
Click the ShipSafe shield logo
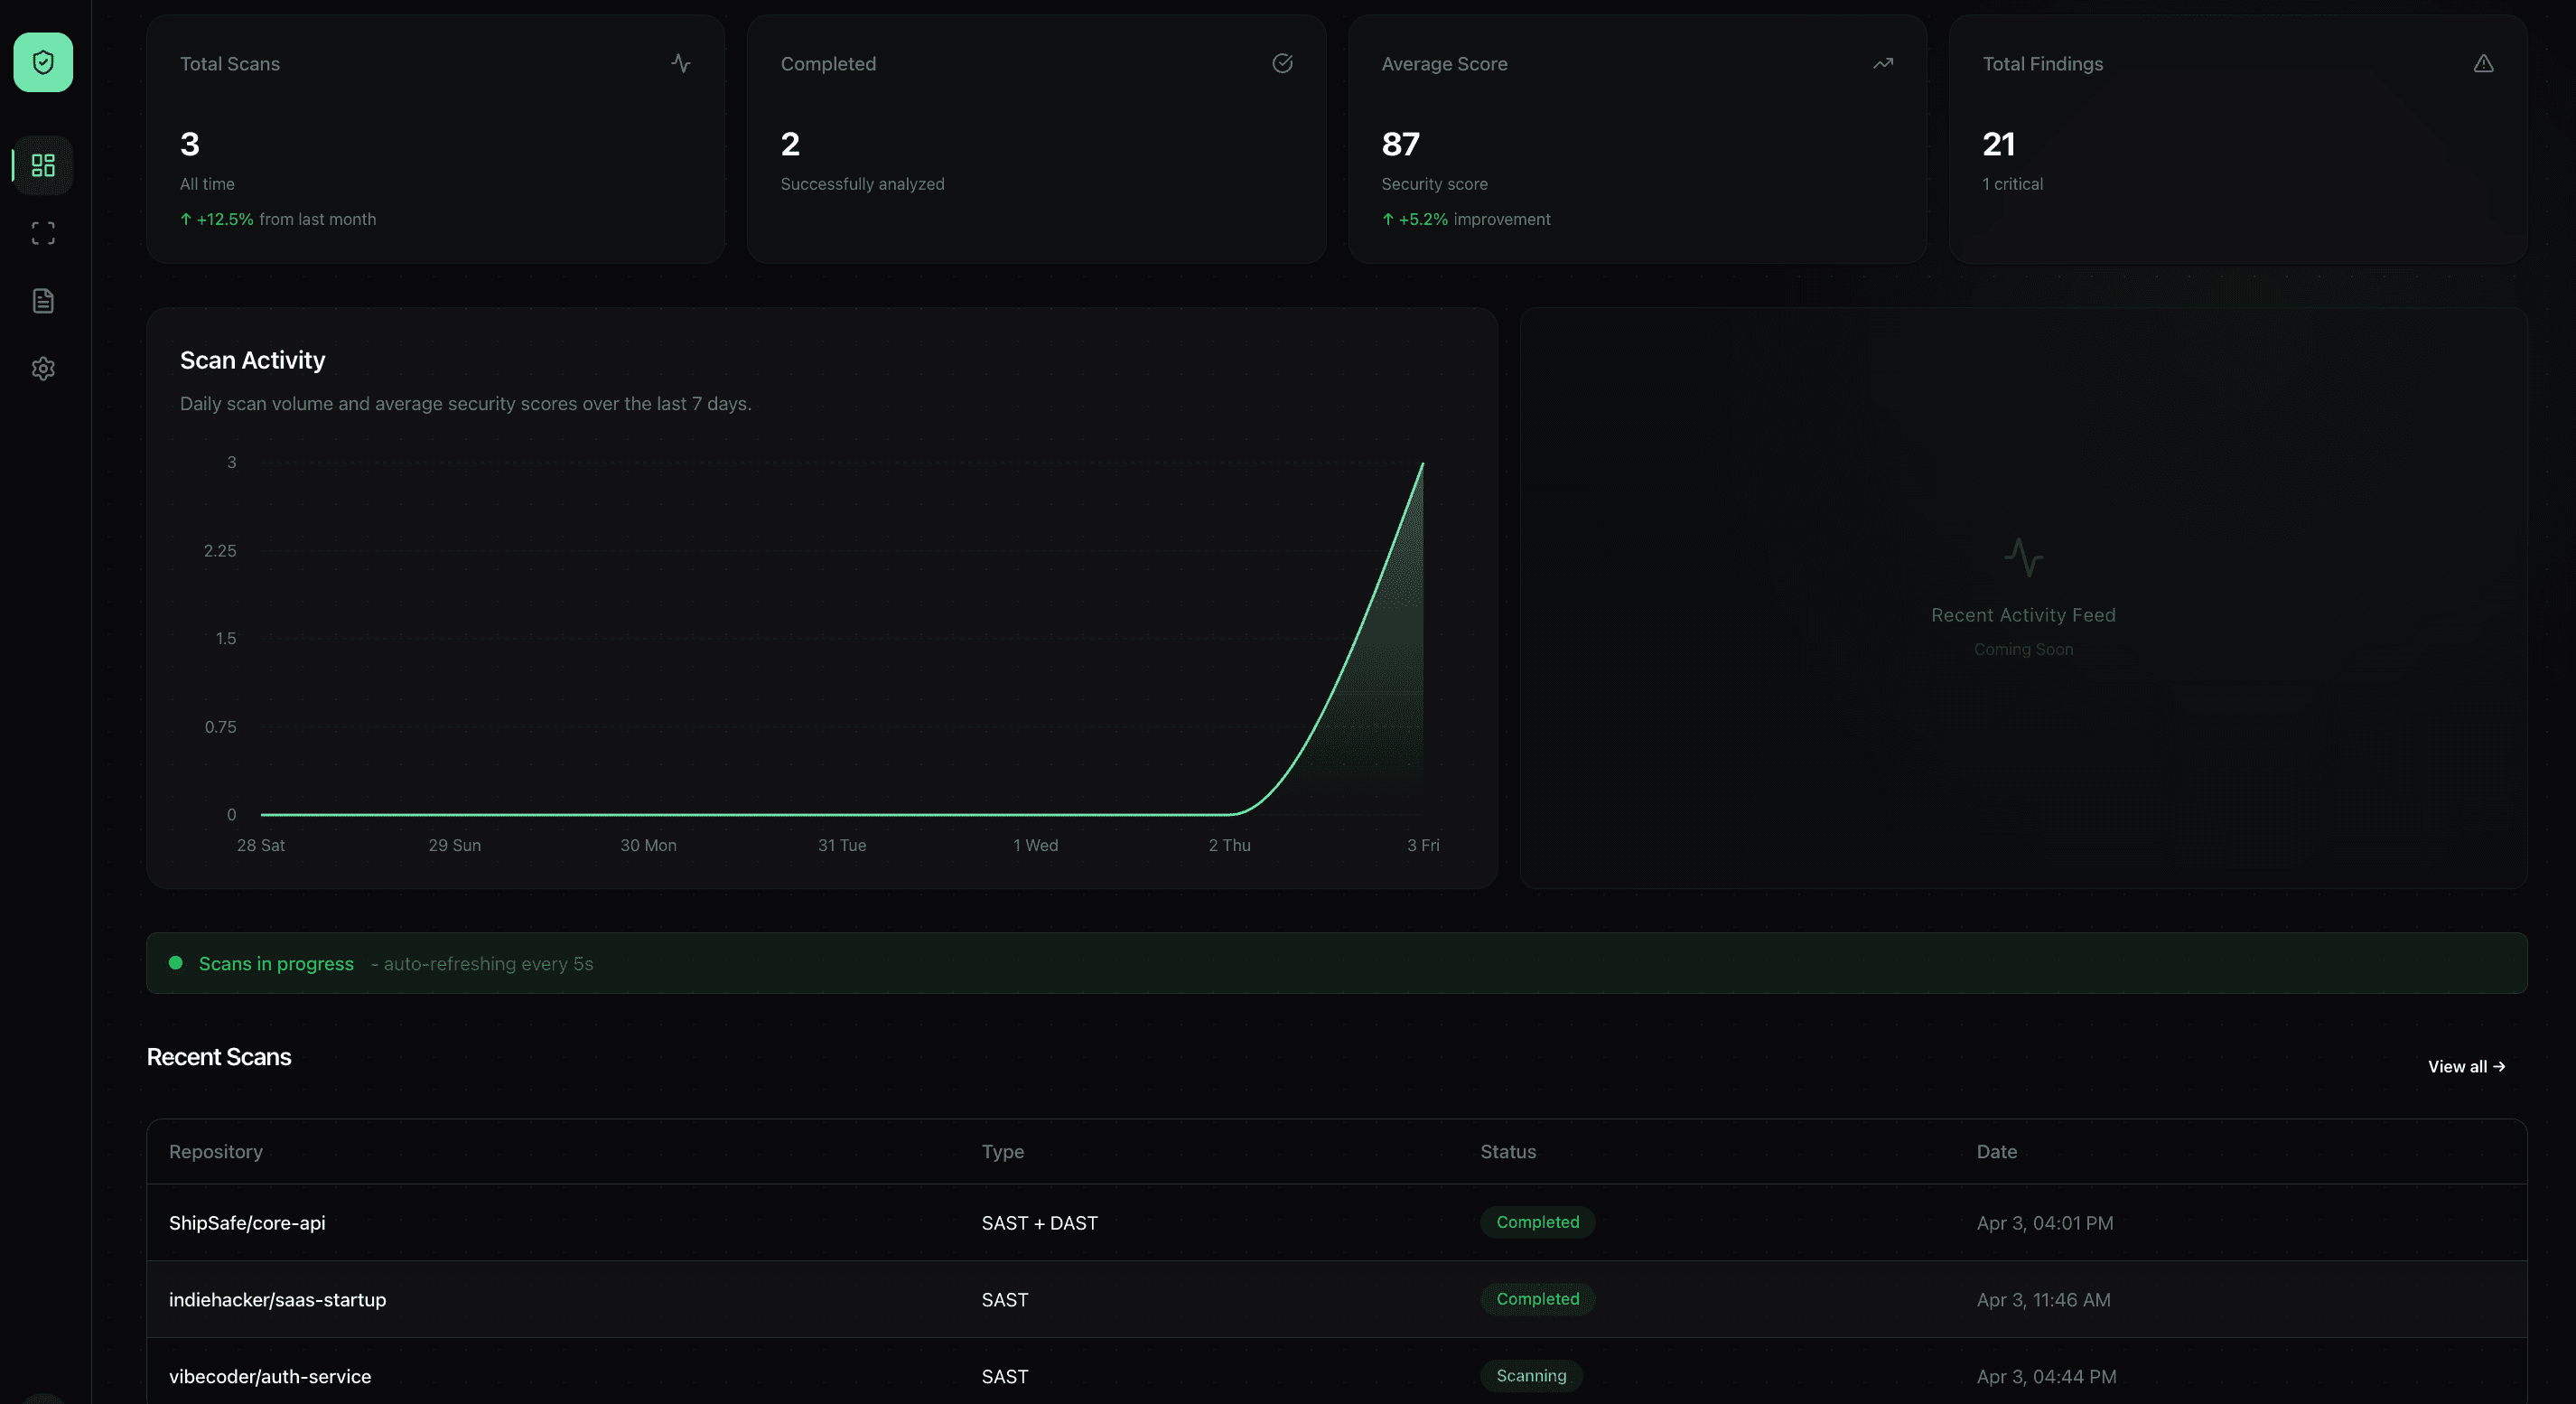[43, 62]
